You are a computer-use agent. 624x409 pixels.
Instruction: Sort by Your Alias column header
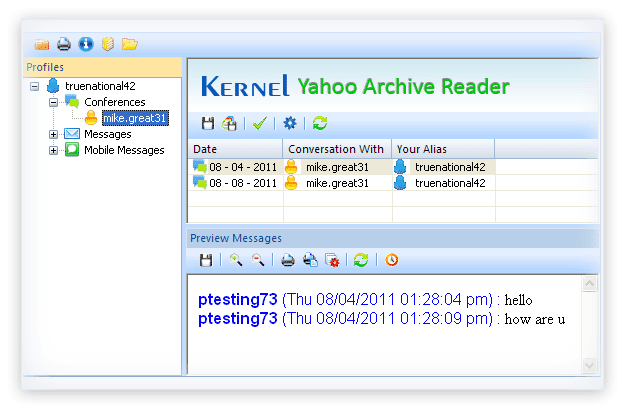(443, 149)
